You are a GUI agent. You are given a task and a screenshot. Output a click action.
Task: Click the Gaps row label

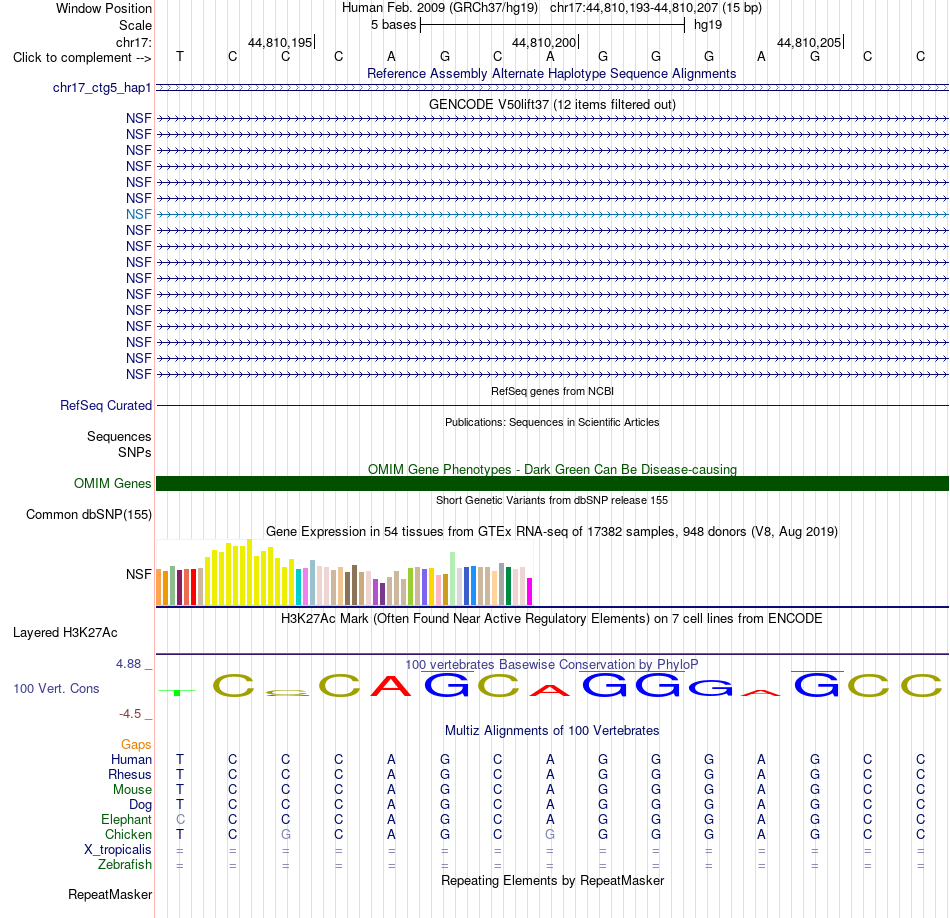(136, 745)
